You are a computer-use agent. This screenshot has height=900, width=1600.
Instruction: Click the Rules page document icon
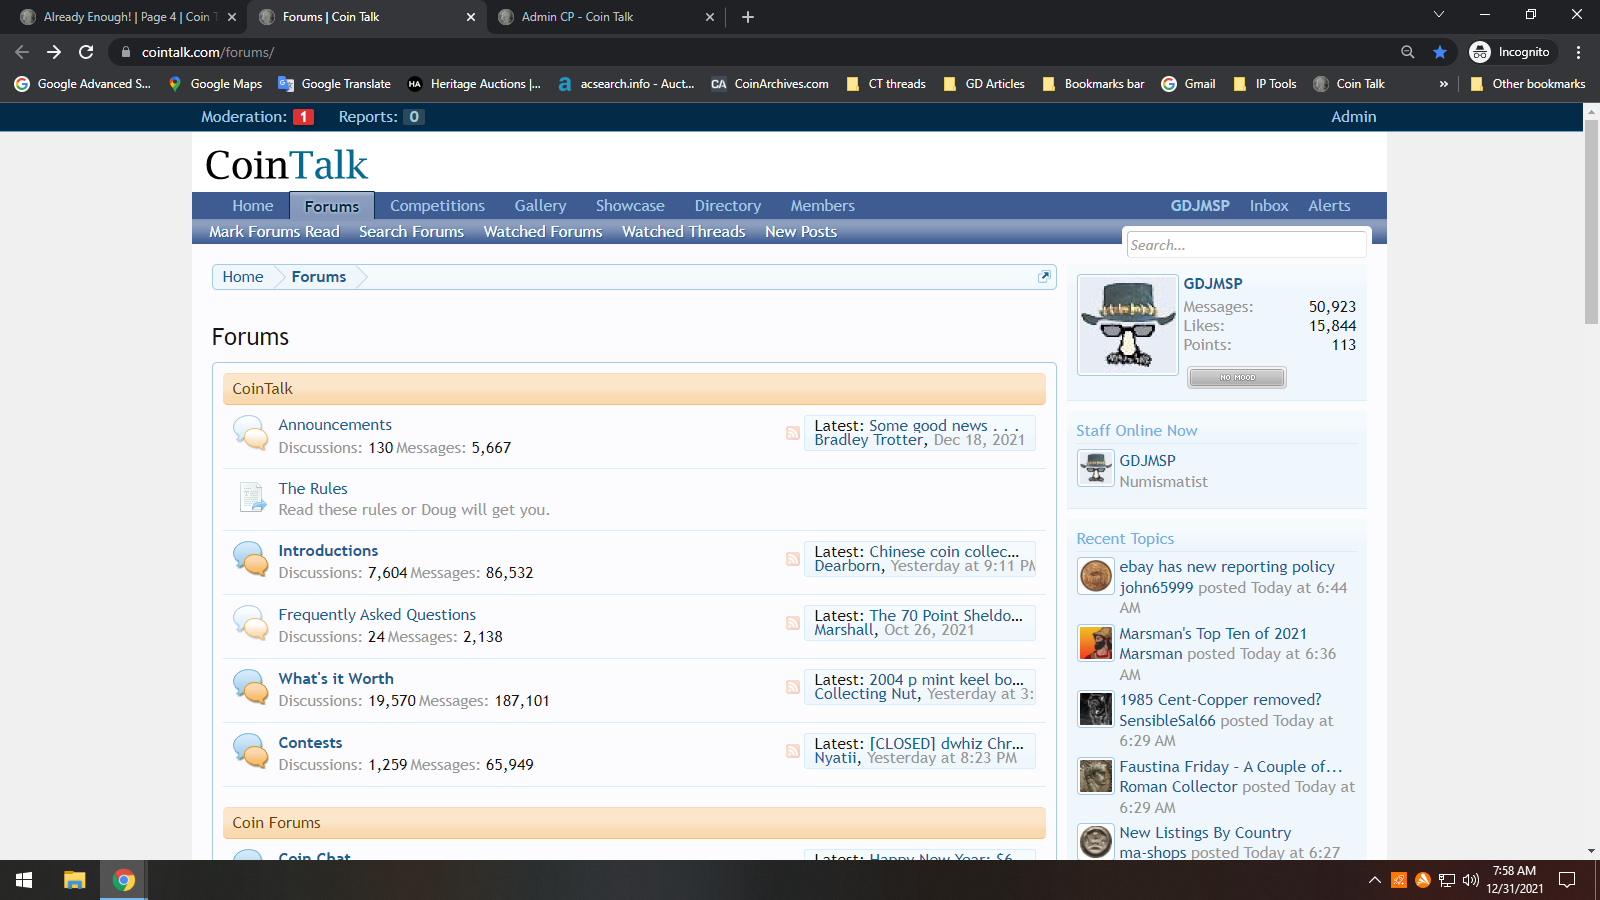(251, 496)
